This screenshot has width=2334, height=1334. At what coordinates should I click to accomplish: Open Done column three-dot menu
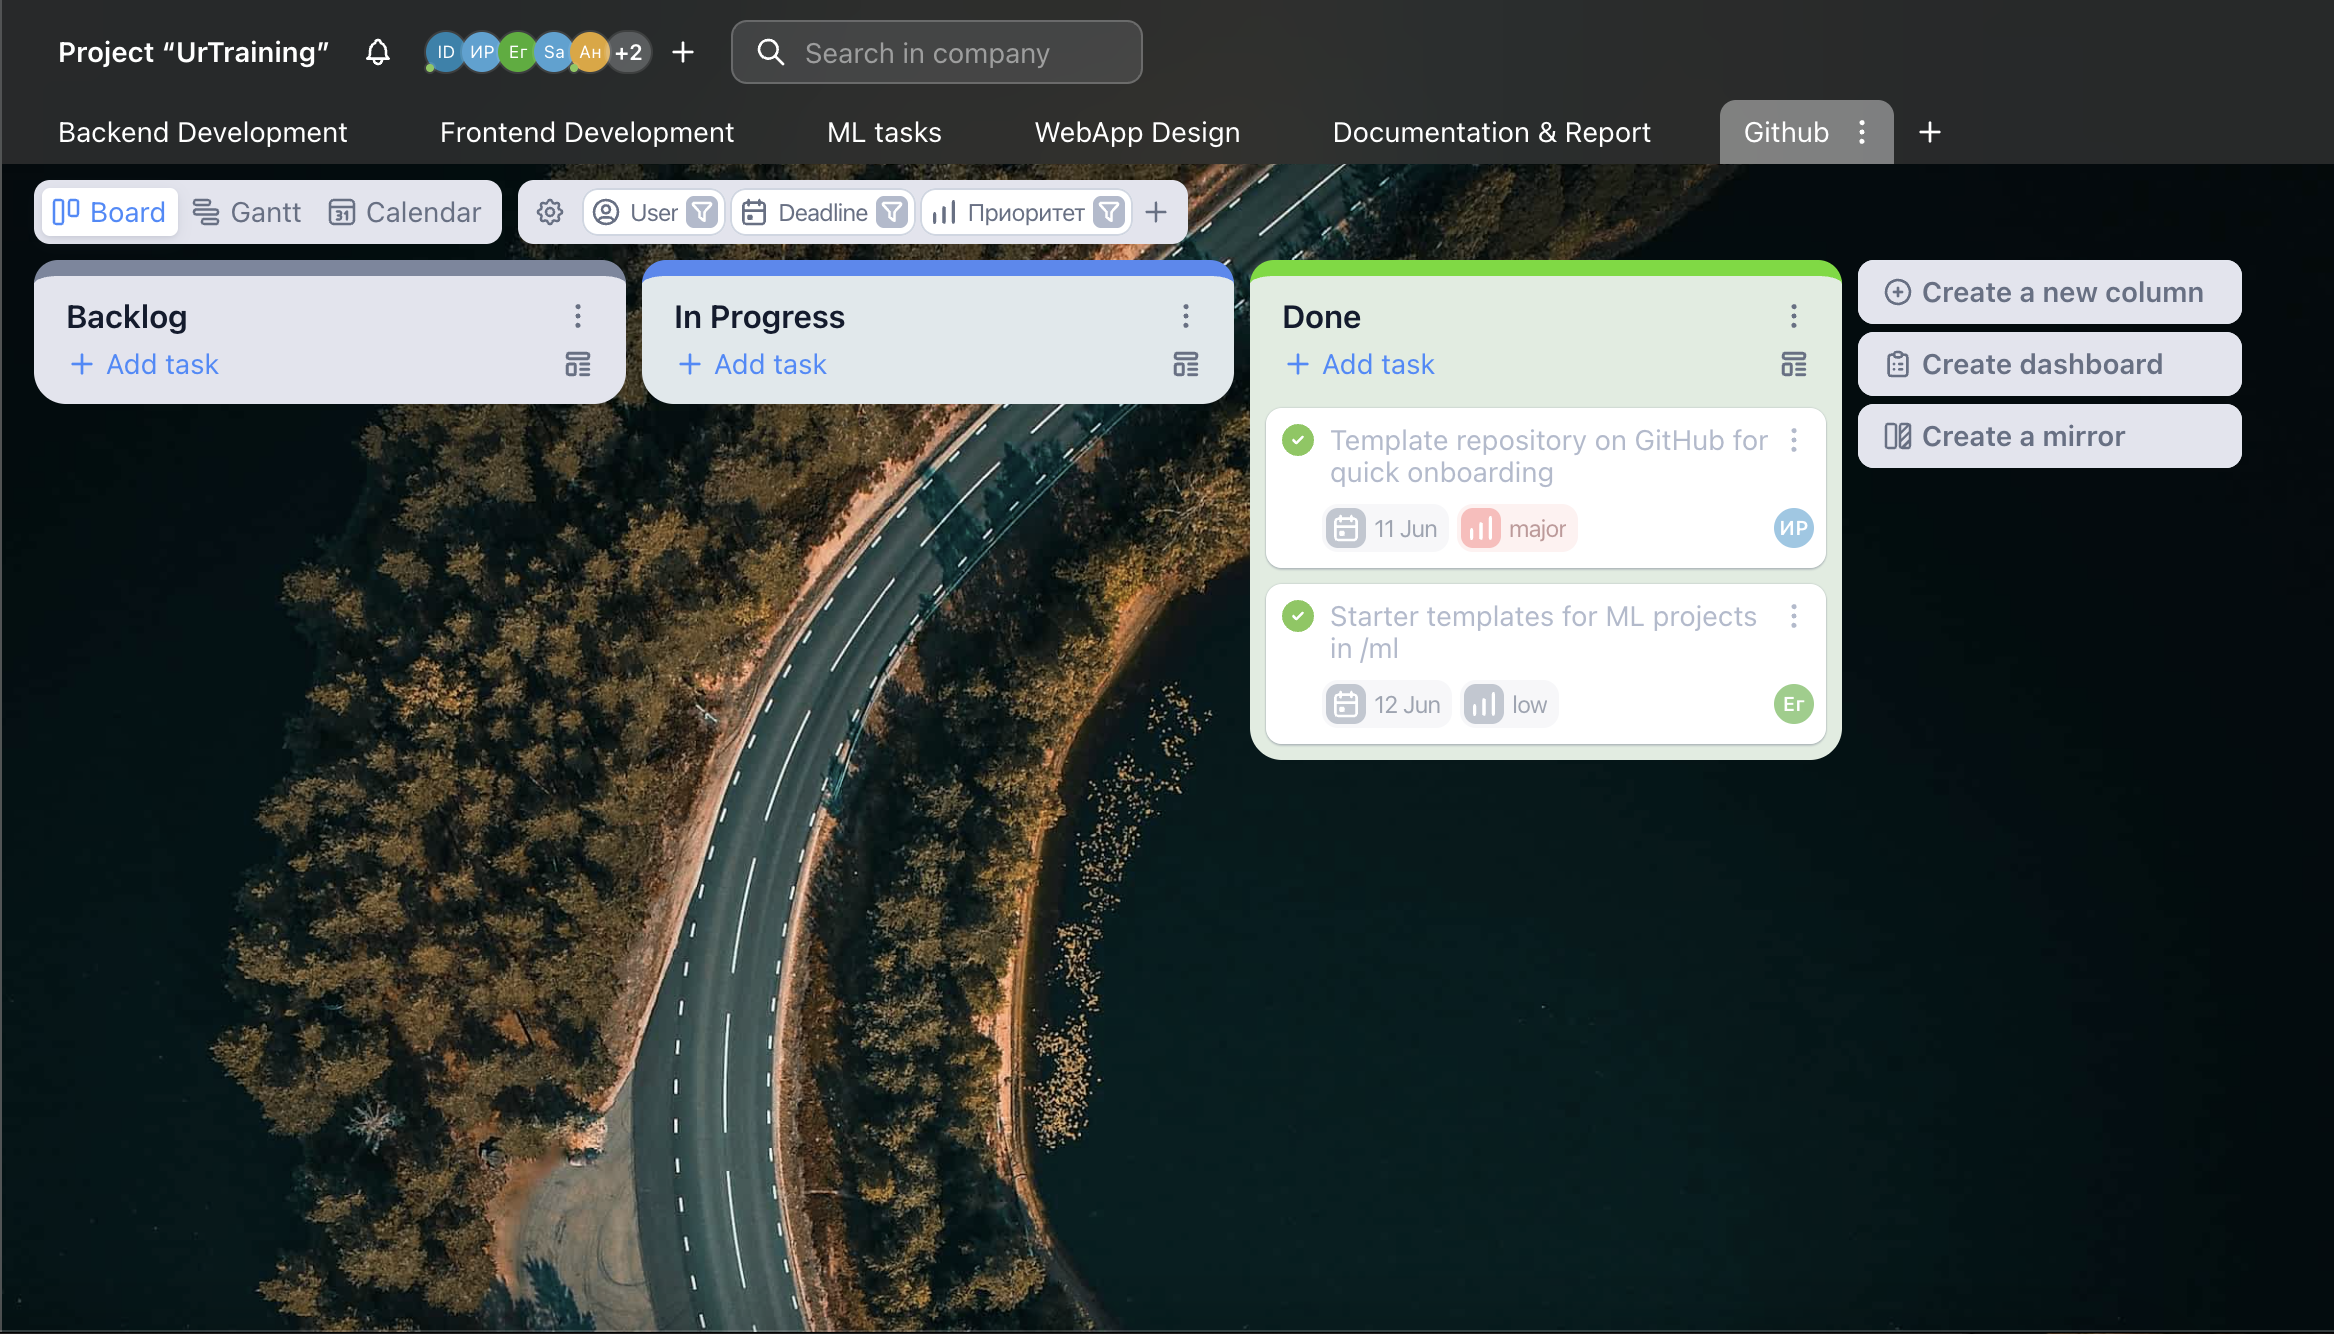tap(1794, 316)
